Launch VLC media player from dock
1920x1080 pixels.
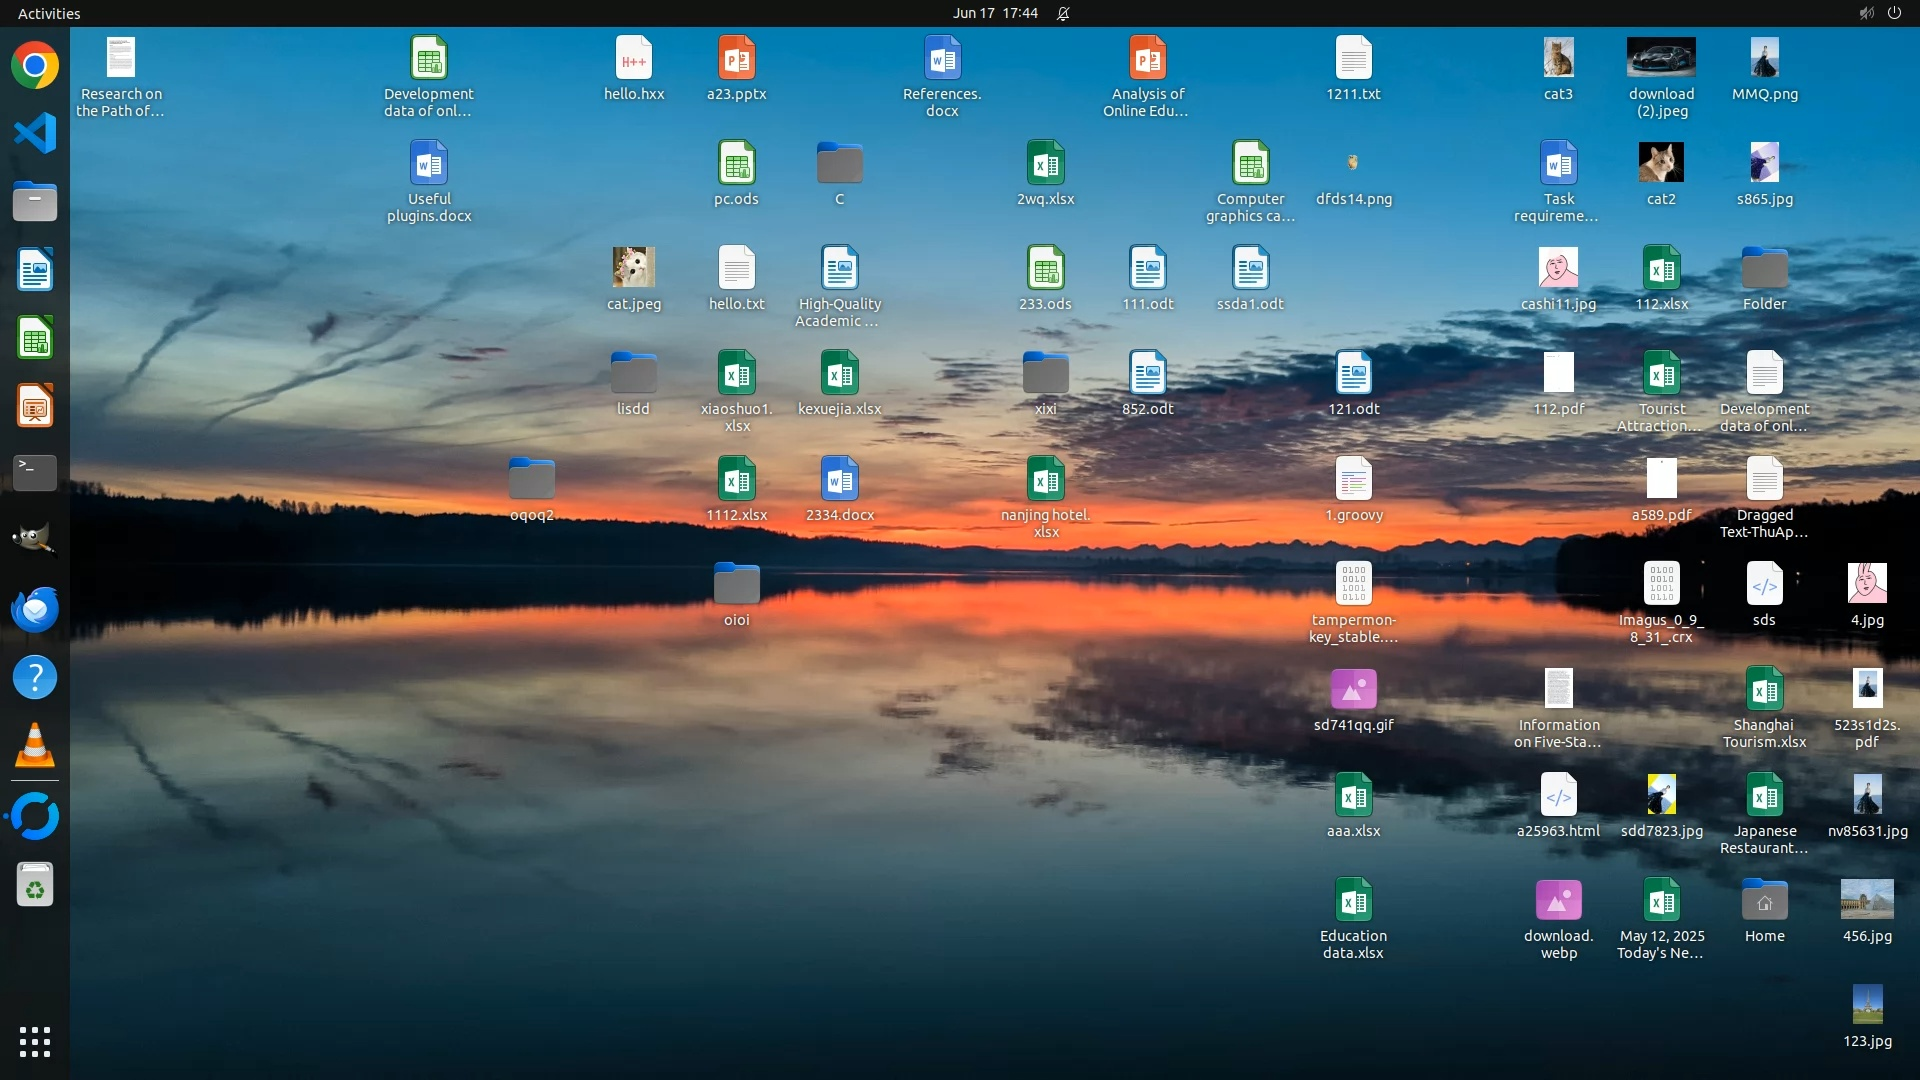[35, 746]
